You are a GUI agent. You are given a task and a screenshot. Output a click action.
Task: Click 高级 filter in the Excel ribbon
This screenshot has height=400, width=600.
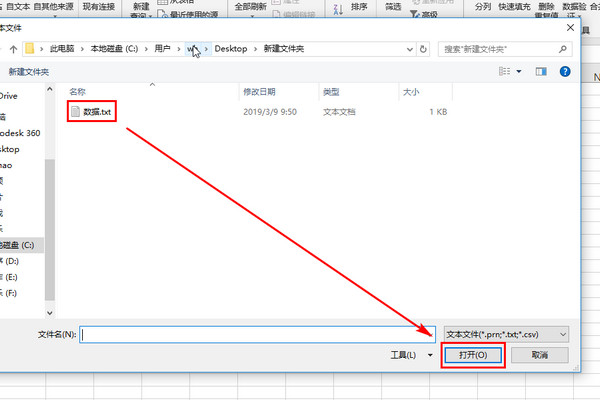tap(424, 15)
